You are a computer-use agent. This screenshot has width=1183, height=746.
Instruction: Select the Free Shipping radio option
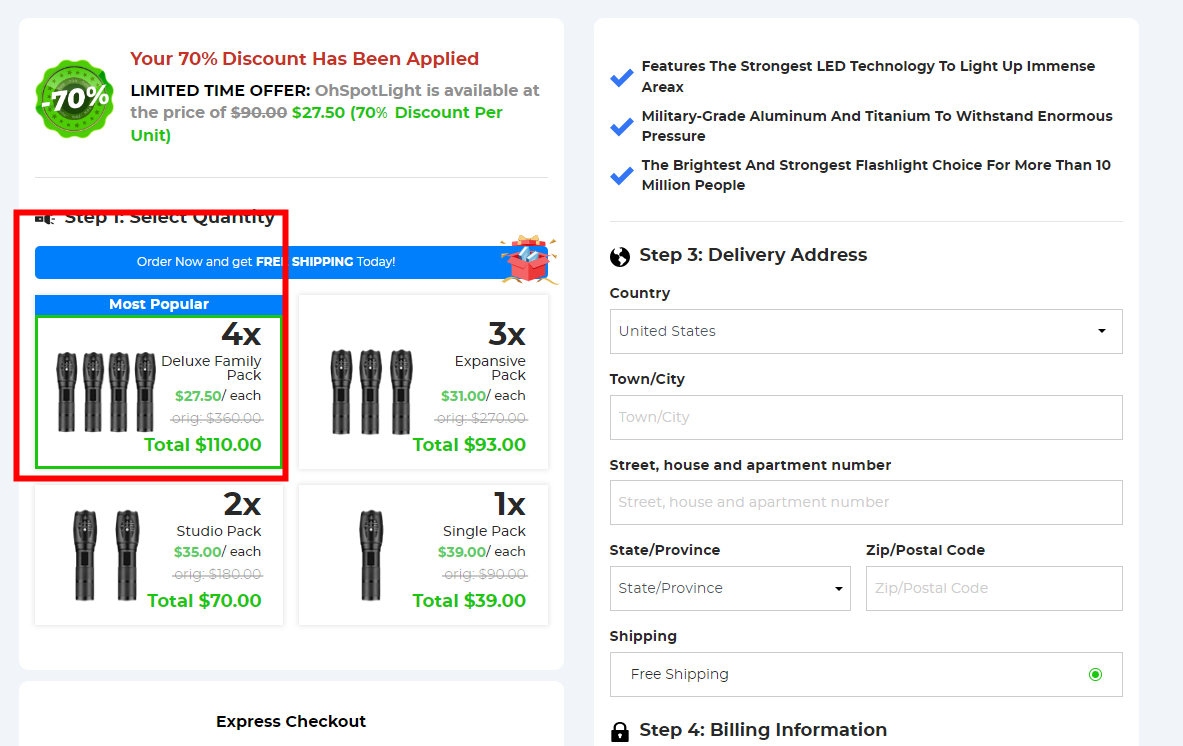coord(1095,674)
